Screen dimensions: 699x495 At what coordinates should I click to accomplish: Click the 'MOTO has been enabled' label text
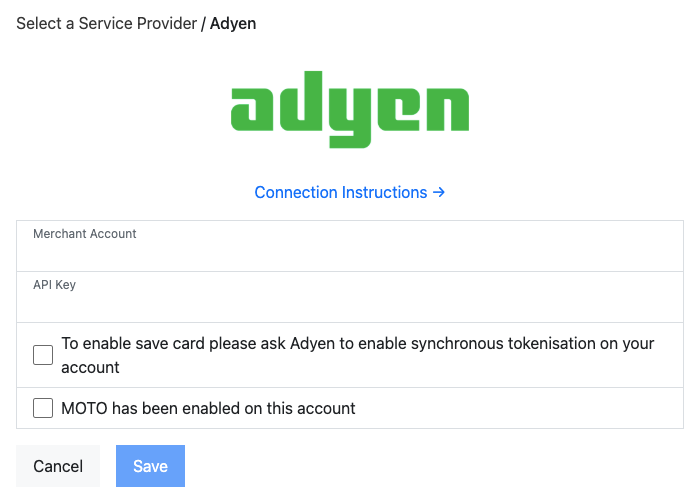coord(208,408)
